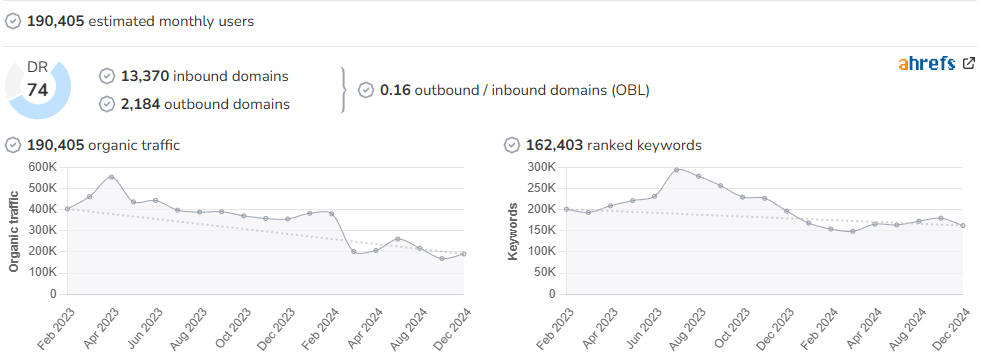The height and width of the screenshot is (360, 983).
Task: Open the external link icon beside Ahrefs
Action: pos(969,63)
